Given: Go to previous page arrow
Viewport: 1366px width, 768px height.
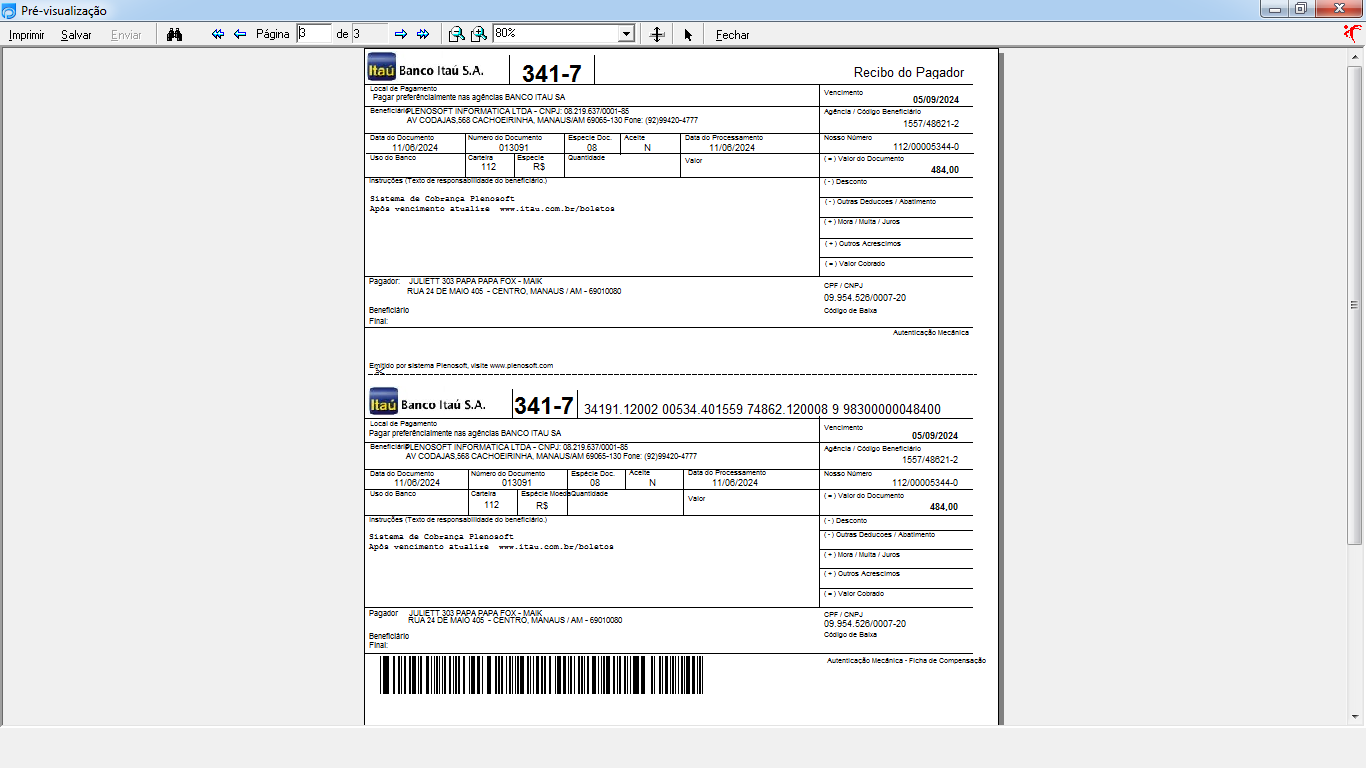Looking at the screenshot, I should [x=240, y=34].
